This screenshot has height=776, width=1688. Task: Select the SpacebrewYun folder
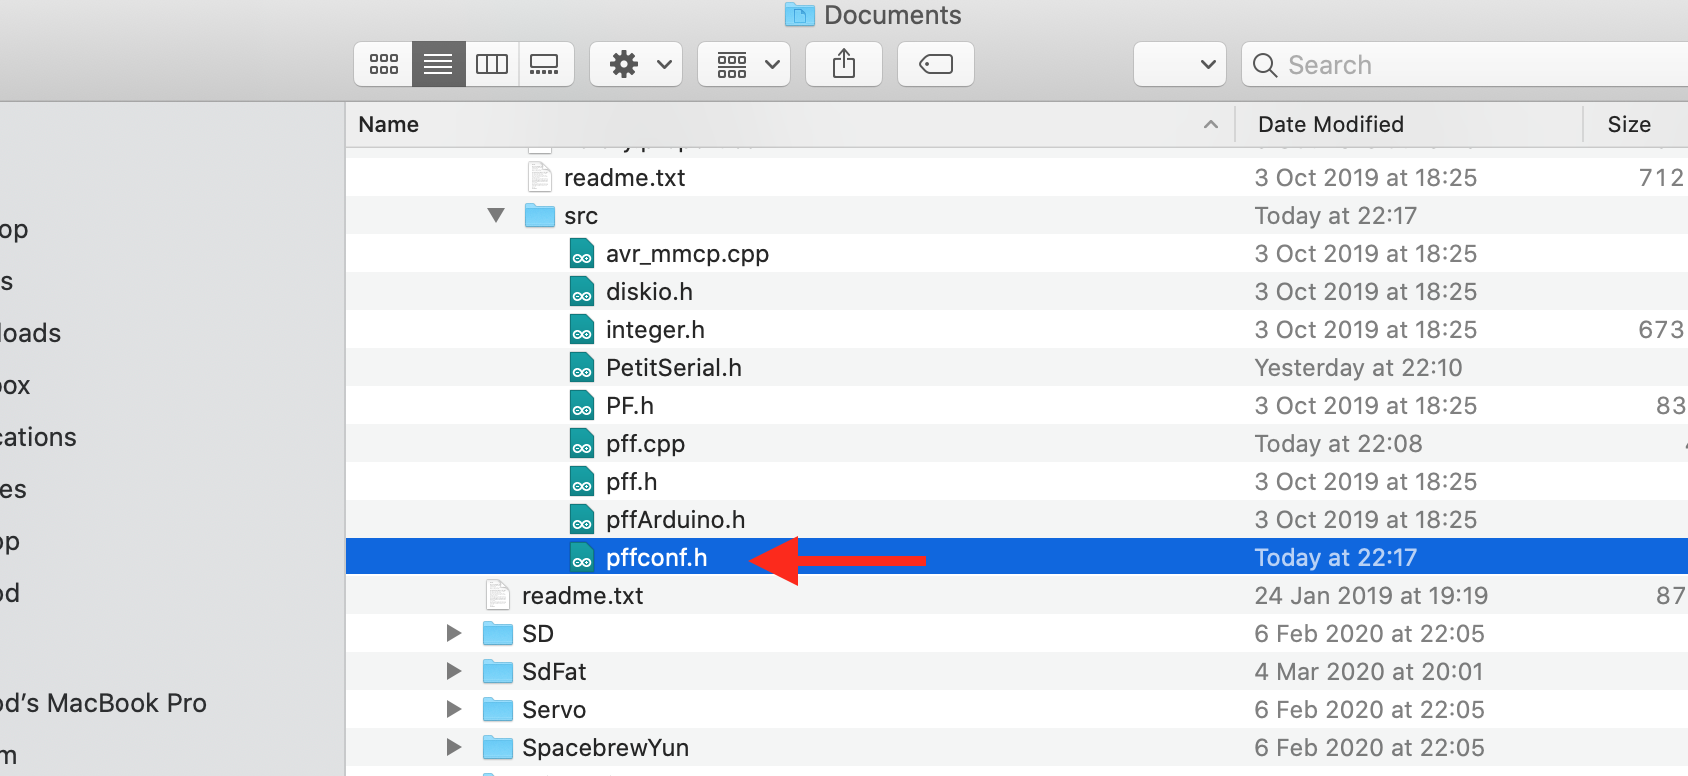coord(605,748)
